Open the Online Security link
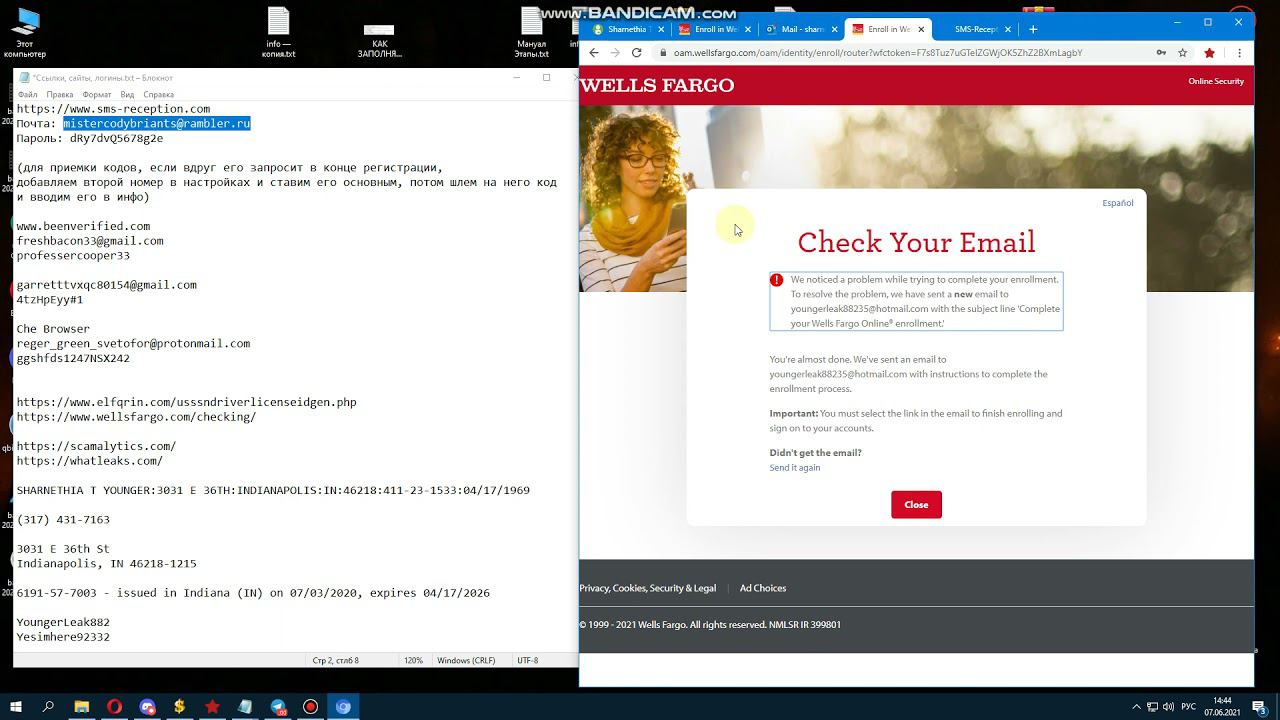 coord(1215,81)
